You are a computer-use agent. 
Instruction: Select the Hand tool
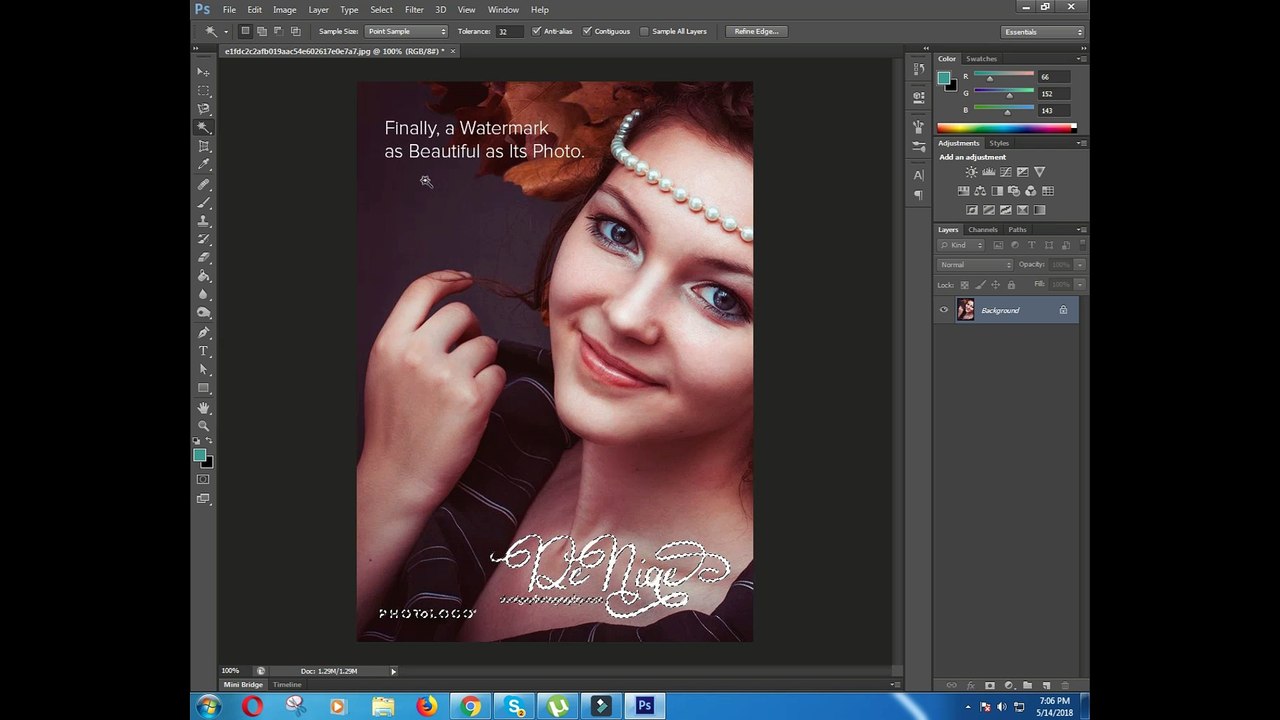(203, 408)
